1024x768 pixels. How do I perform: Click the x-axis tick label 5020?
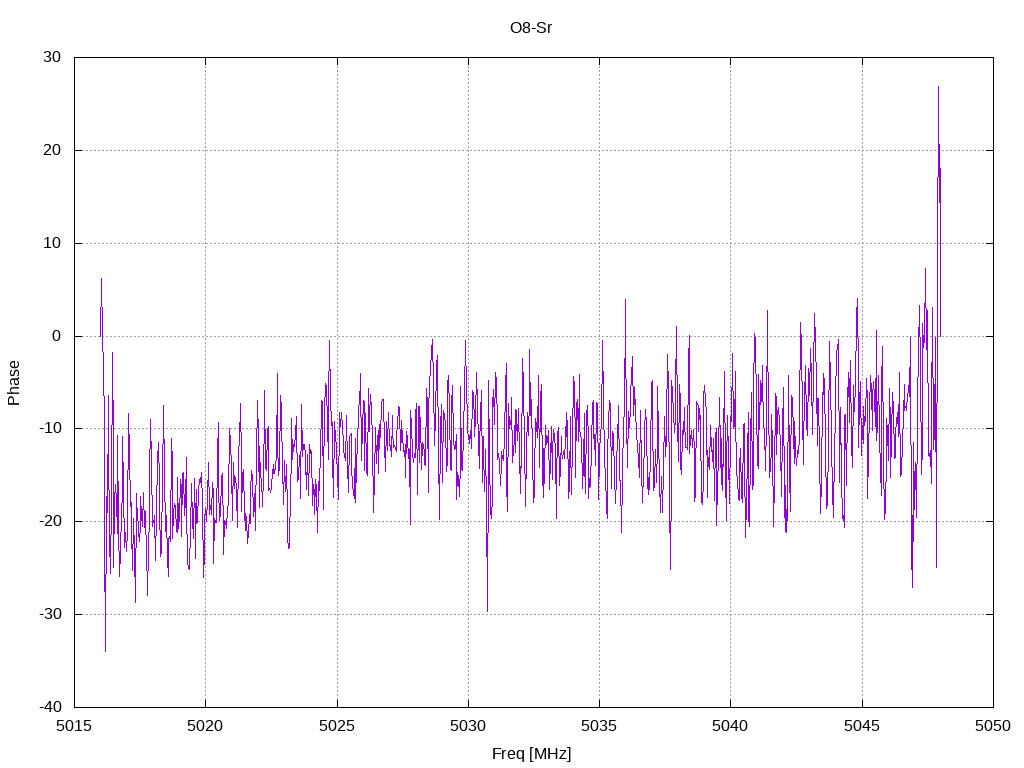205,726
